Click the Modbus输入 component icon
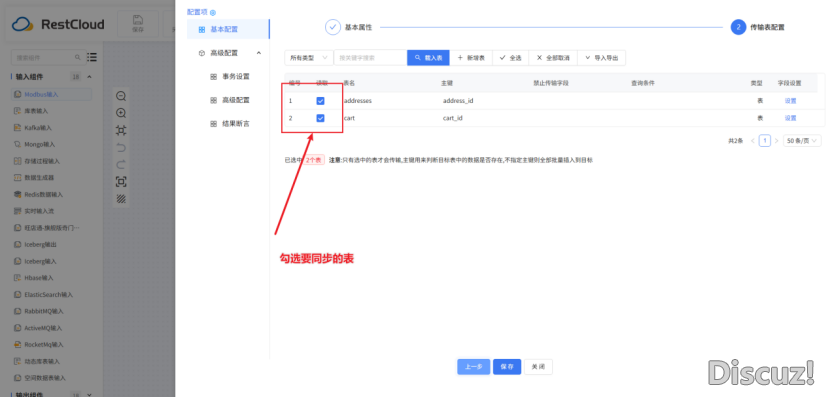This screenshot has width=831, height=397. 17,94
